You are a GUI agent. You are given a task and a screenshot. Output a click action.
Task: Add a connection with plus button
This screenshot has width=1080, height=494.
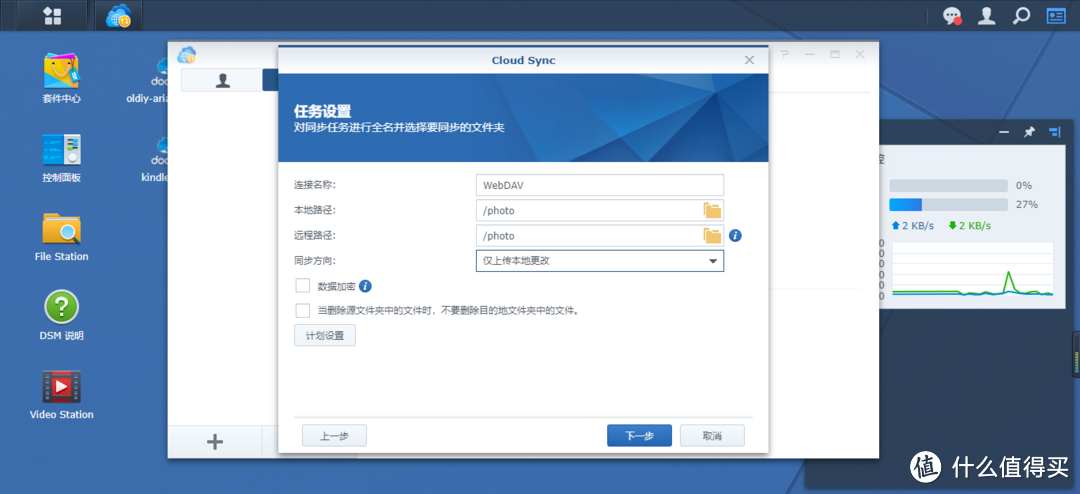tap(215, 442)
